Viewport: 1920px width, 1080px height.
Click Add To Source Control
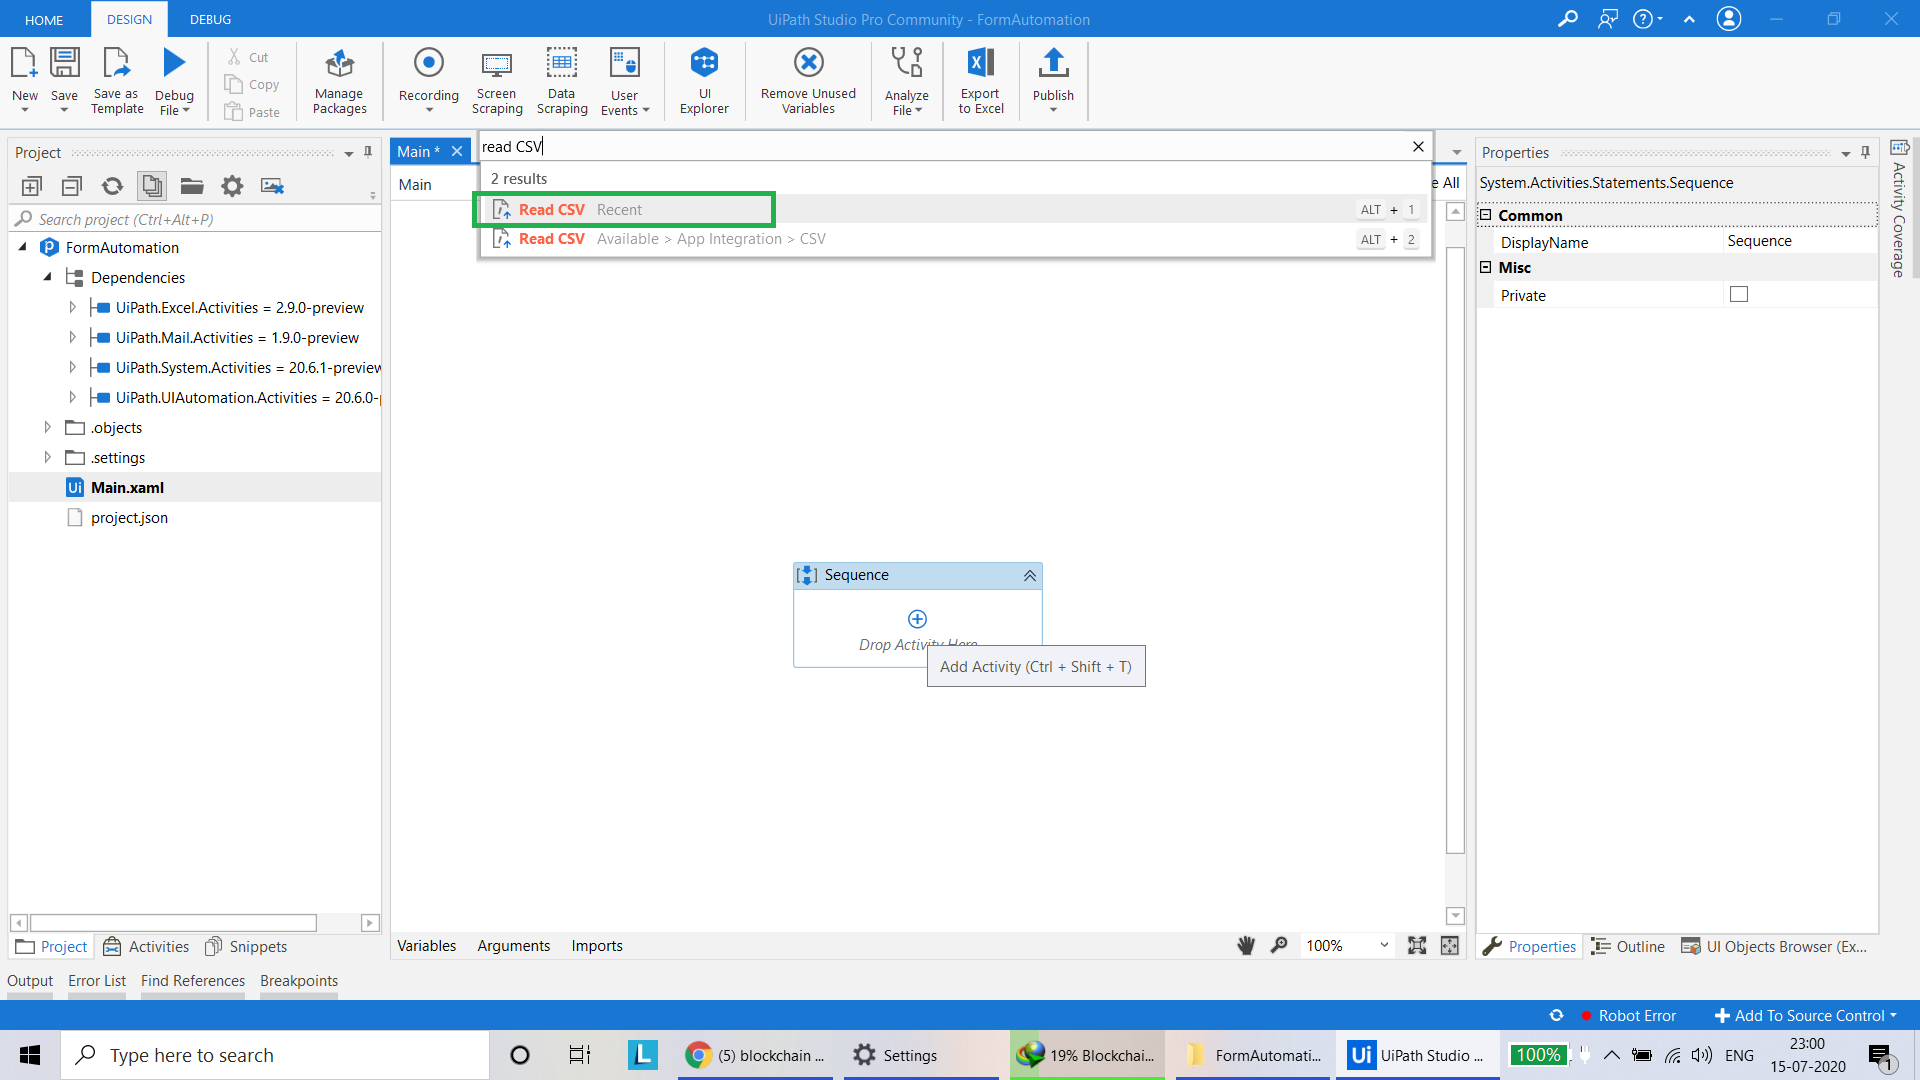click(1806, 1015)
